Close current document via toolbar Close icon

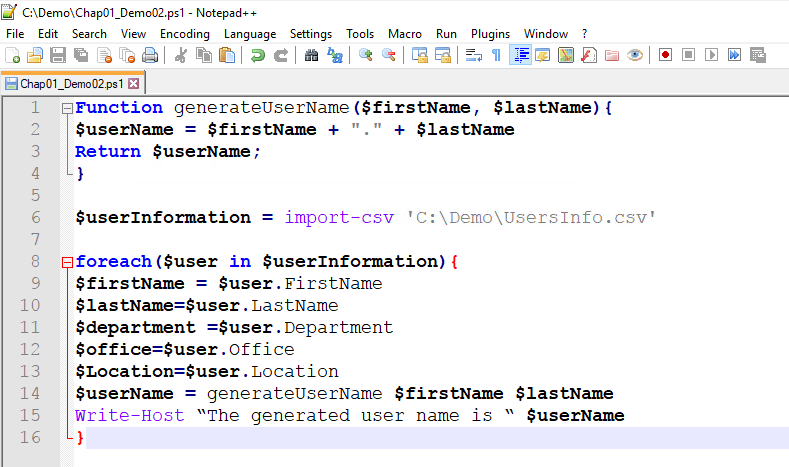pos(104,55)
